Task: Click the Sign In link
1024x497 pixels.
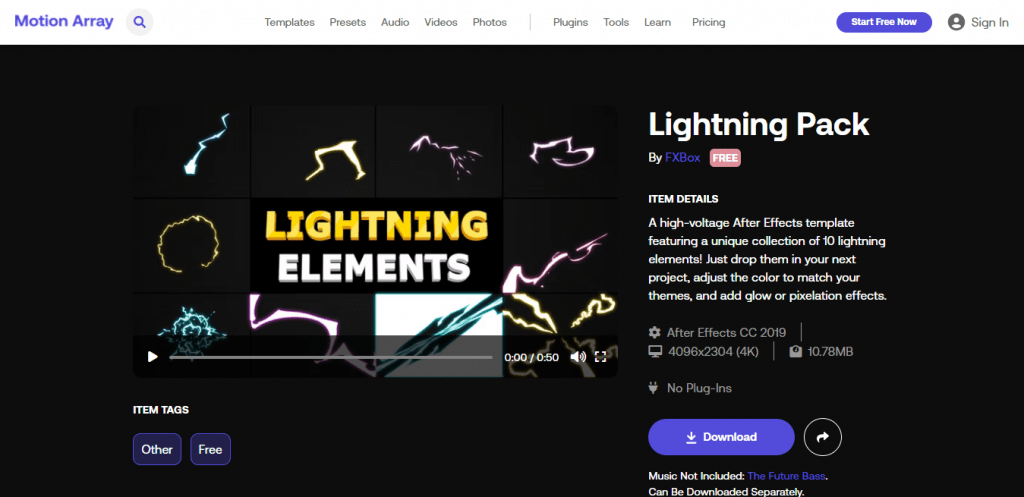Action: coord(989,22)
